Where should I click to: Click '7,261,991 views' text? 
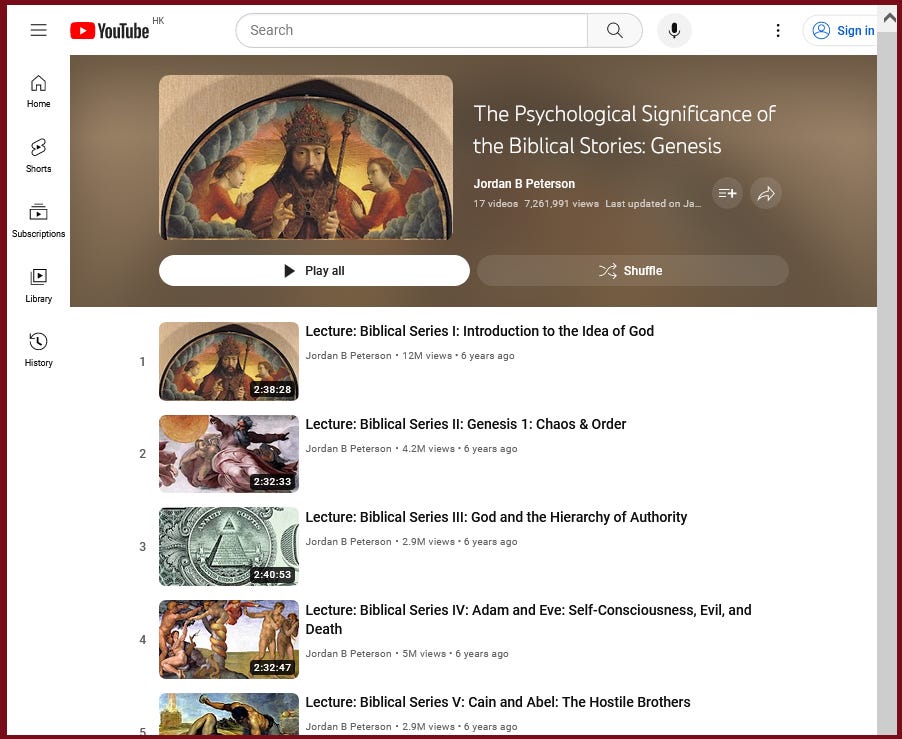561,204
